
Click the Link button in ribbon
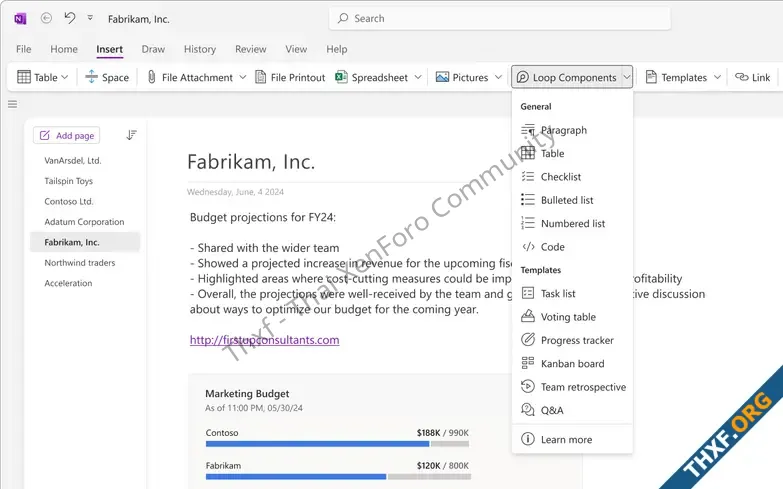pyautogui.click(x=753, y=77)
